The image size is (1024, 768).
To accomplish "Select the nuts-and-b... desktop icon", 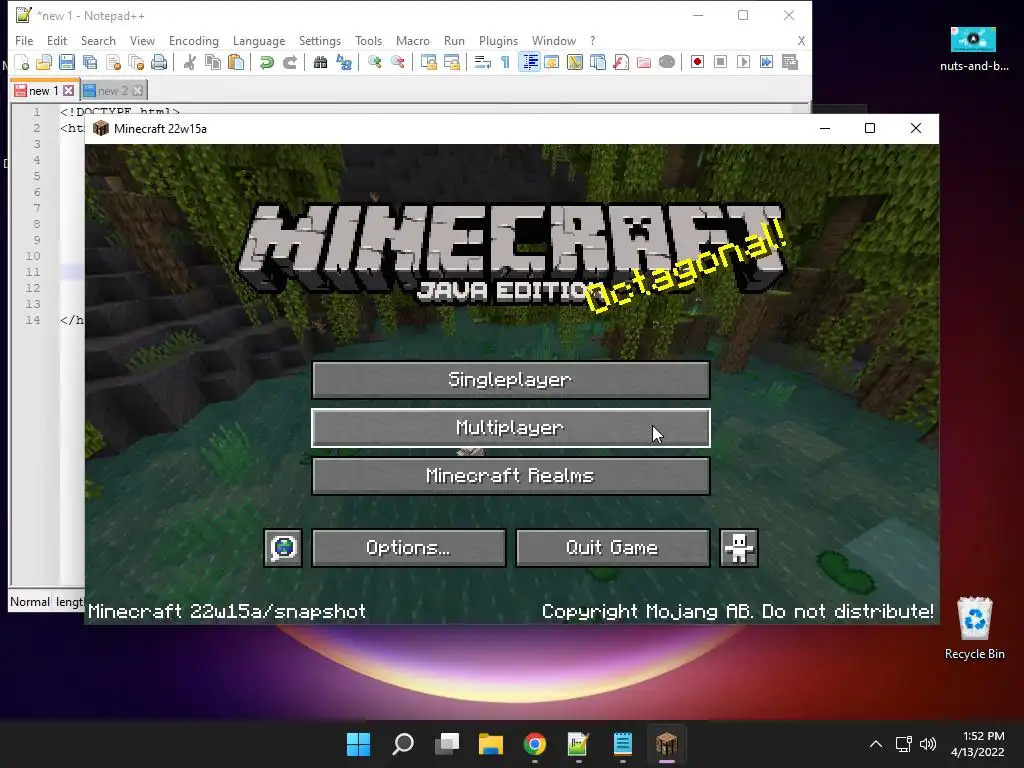I will 974,48.
